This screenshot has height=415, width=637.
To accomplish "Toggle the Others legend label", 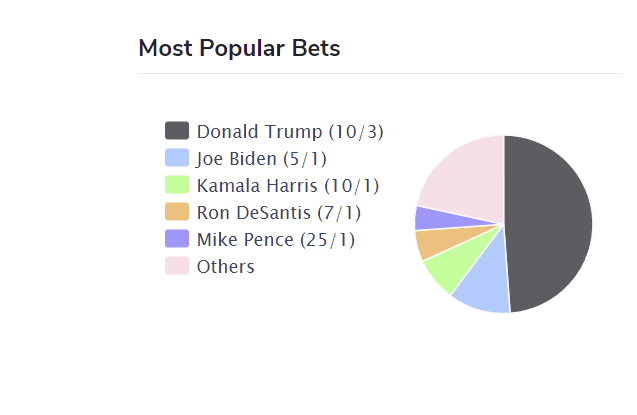I will point(225,267).
